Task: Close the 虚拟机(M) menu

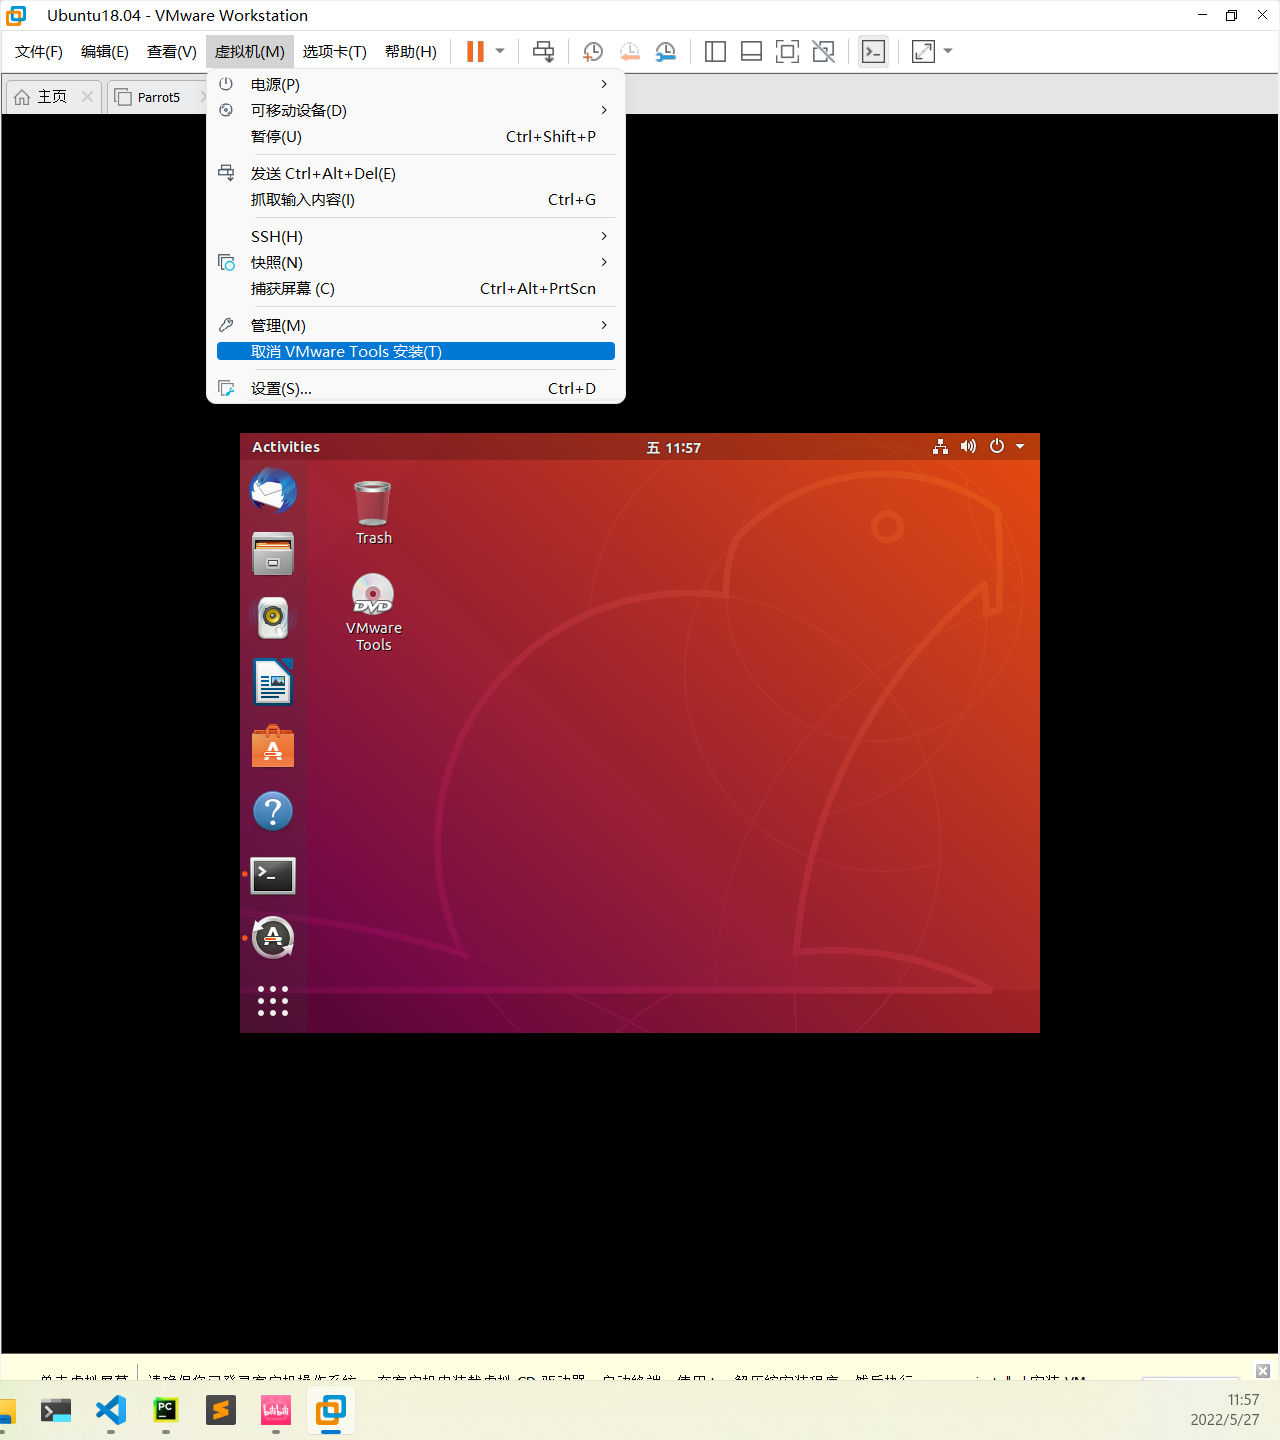Action: pyautogui.click(x=250, y=51)
